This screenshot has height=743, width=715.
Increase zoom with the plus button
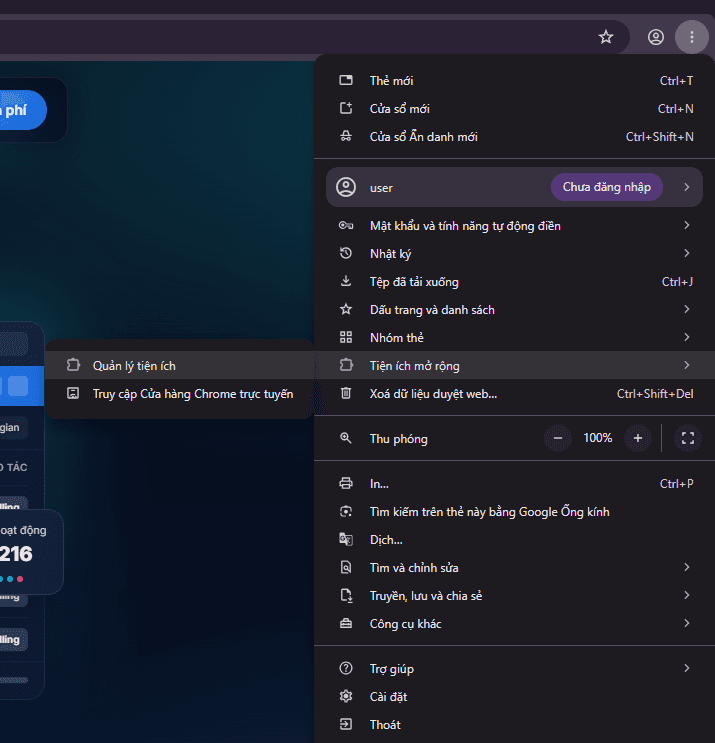pyautogui.click(x=638, y=438)
